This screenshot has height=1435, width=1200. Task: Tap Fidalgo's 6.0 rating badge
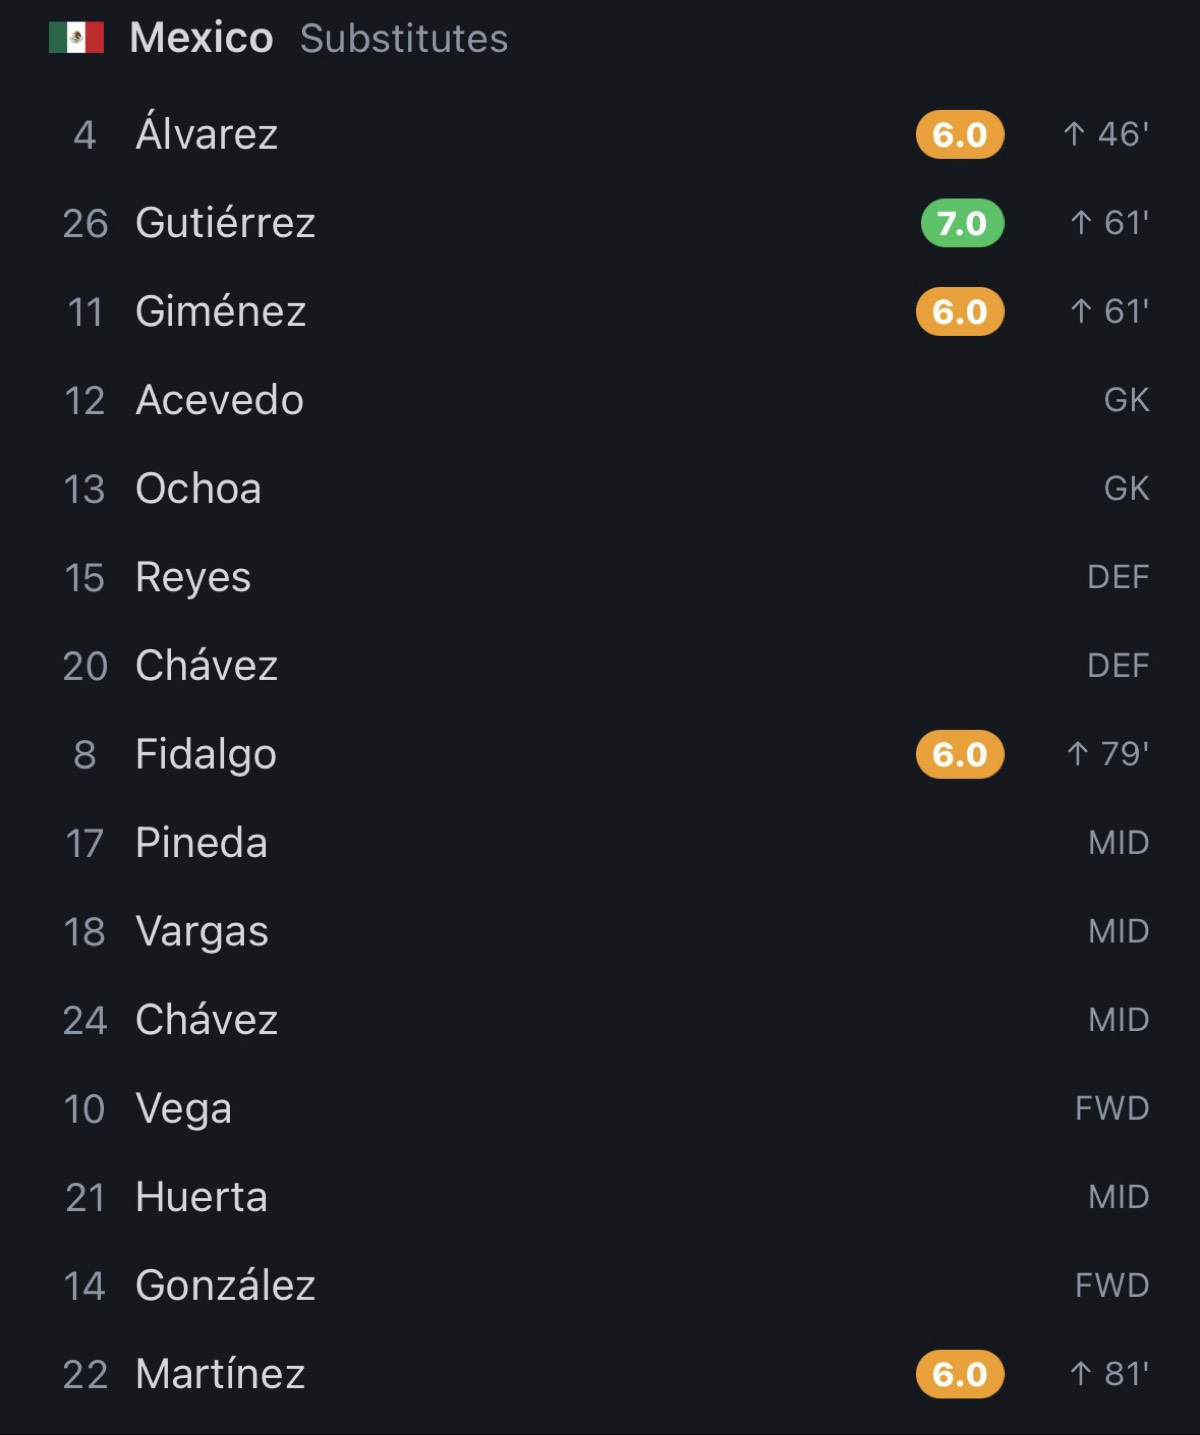[x=960, y=754]
